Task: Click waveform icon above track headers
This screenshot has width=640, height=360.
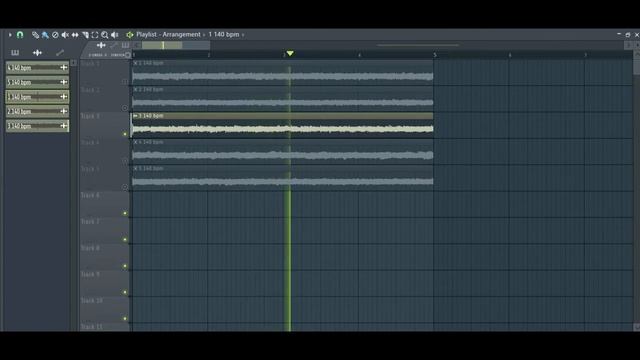Action: [x=101, y=45]
